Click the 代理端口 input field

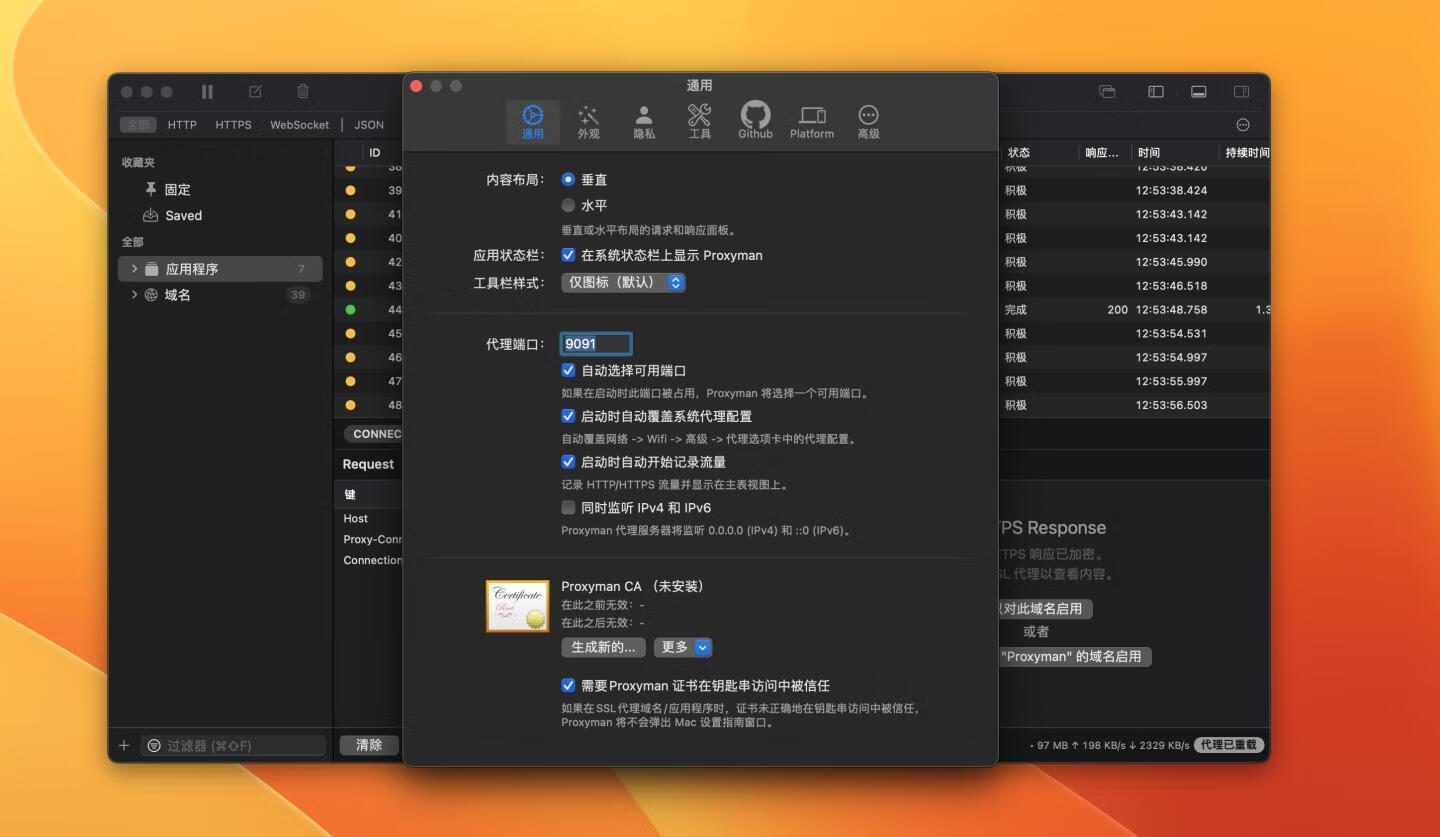[596, 344]
